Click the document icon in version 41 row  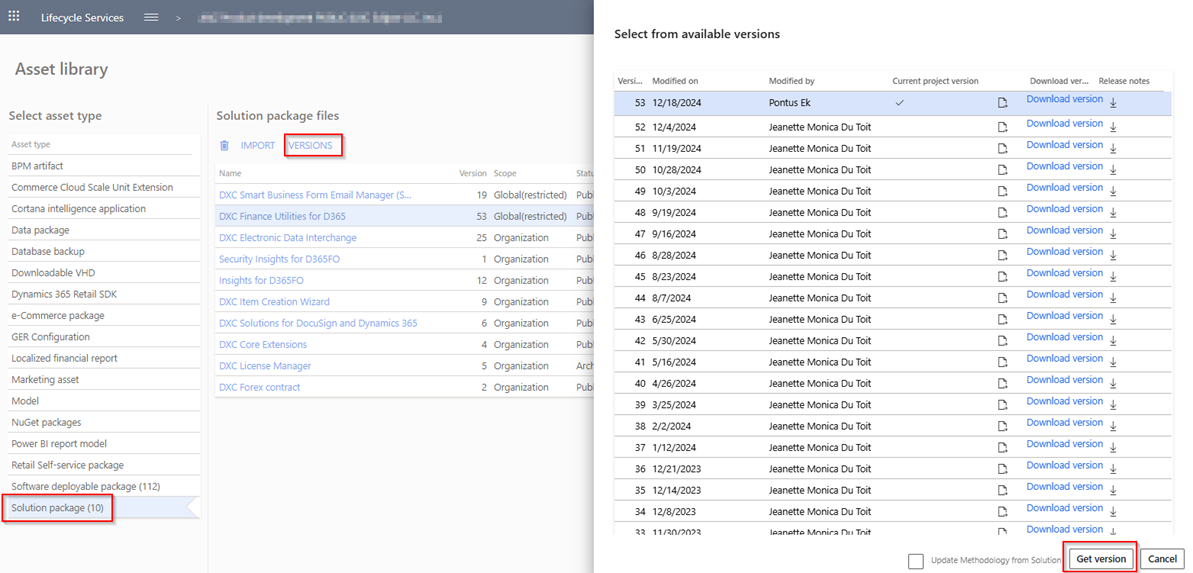pyautogui.click(x=1003, y=362)
